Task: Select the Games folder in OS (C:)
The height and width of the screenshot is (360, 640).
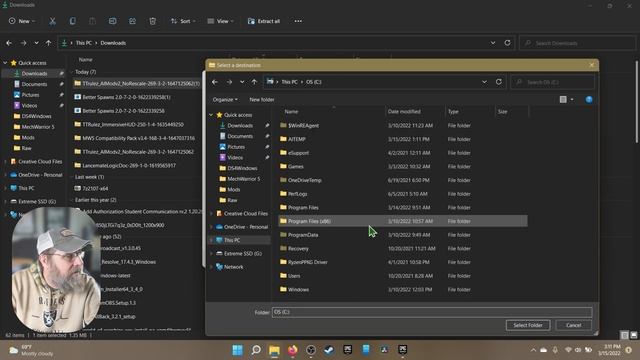Action: [403, 167]
